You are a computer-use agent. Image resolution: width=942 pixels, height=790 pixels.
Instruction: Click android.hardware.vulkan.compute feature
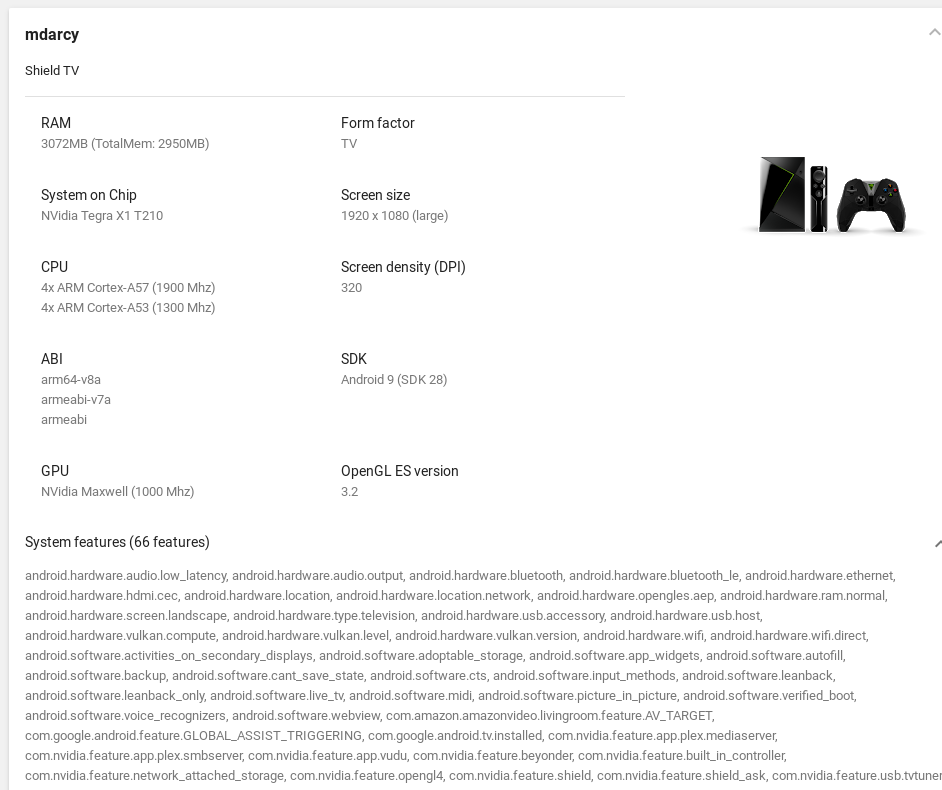[x=120, y=636]
